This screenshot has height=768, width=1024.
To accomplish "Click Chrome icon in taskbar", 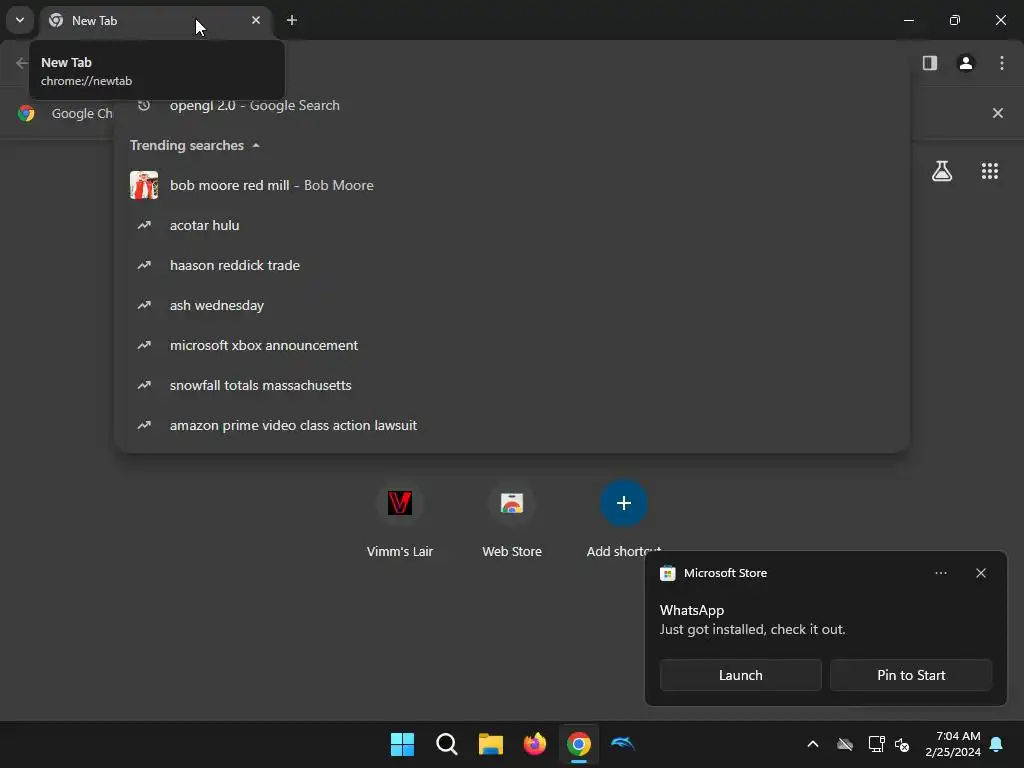I will [x=579, y=744].
